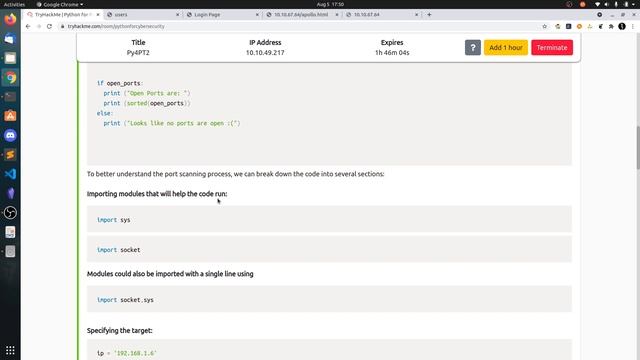Switch to the Login Page tab

[222, 14]
